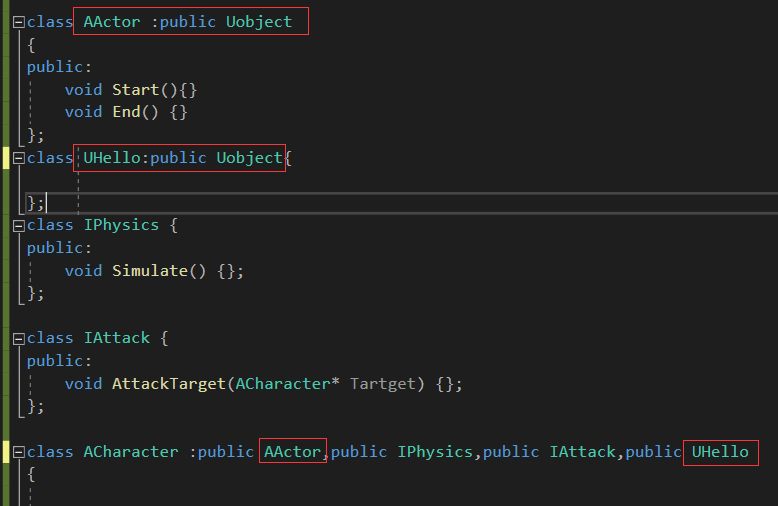Click Uobject base class on the UHello line

[250, 158]
